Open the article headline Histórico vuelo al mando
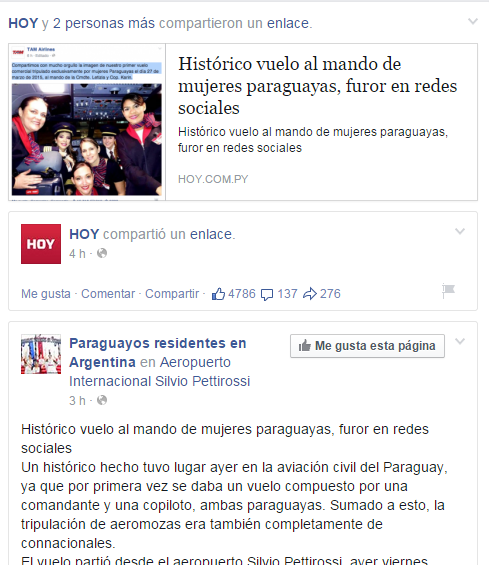The image size is (489, 565). 317,86
